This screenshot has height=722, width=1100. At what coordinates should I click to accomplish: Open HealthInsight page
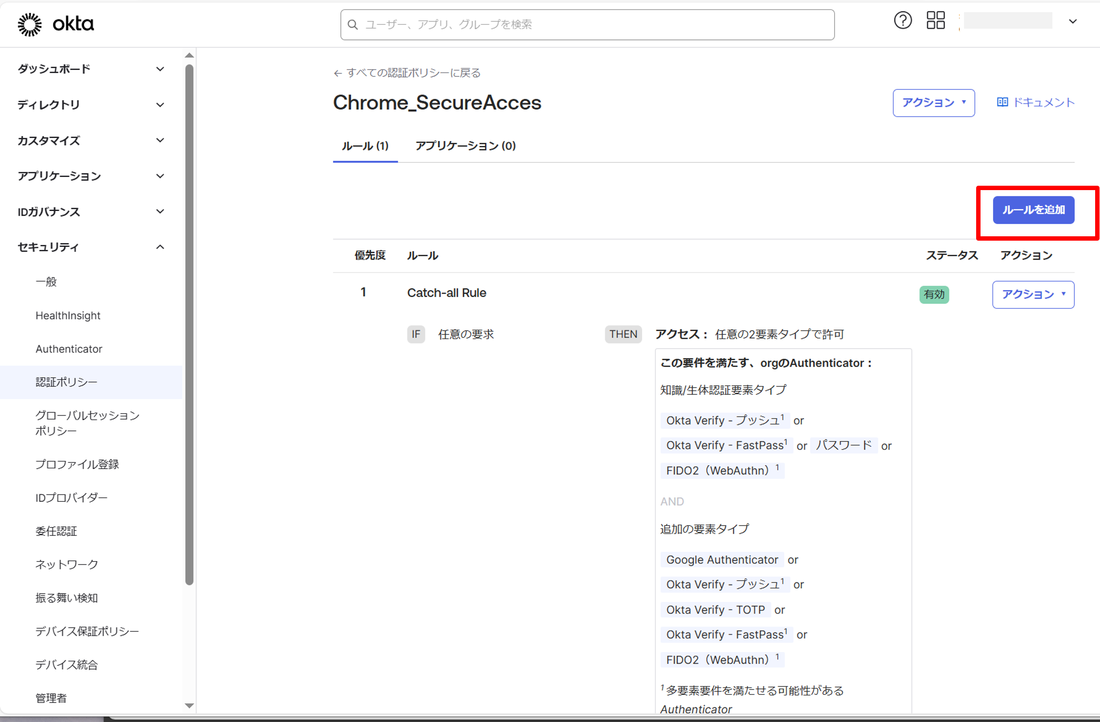68,316
